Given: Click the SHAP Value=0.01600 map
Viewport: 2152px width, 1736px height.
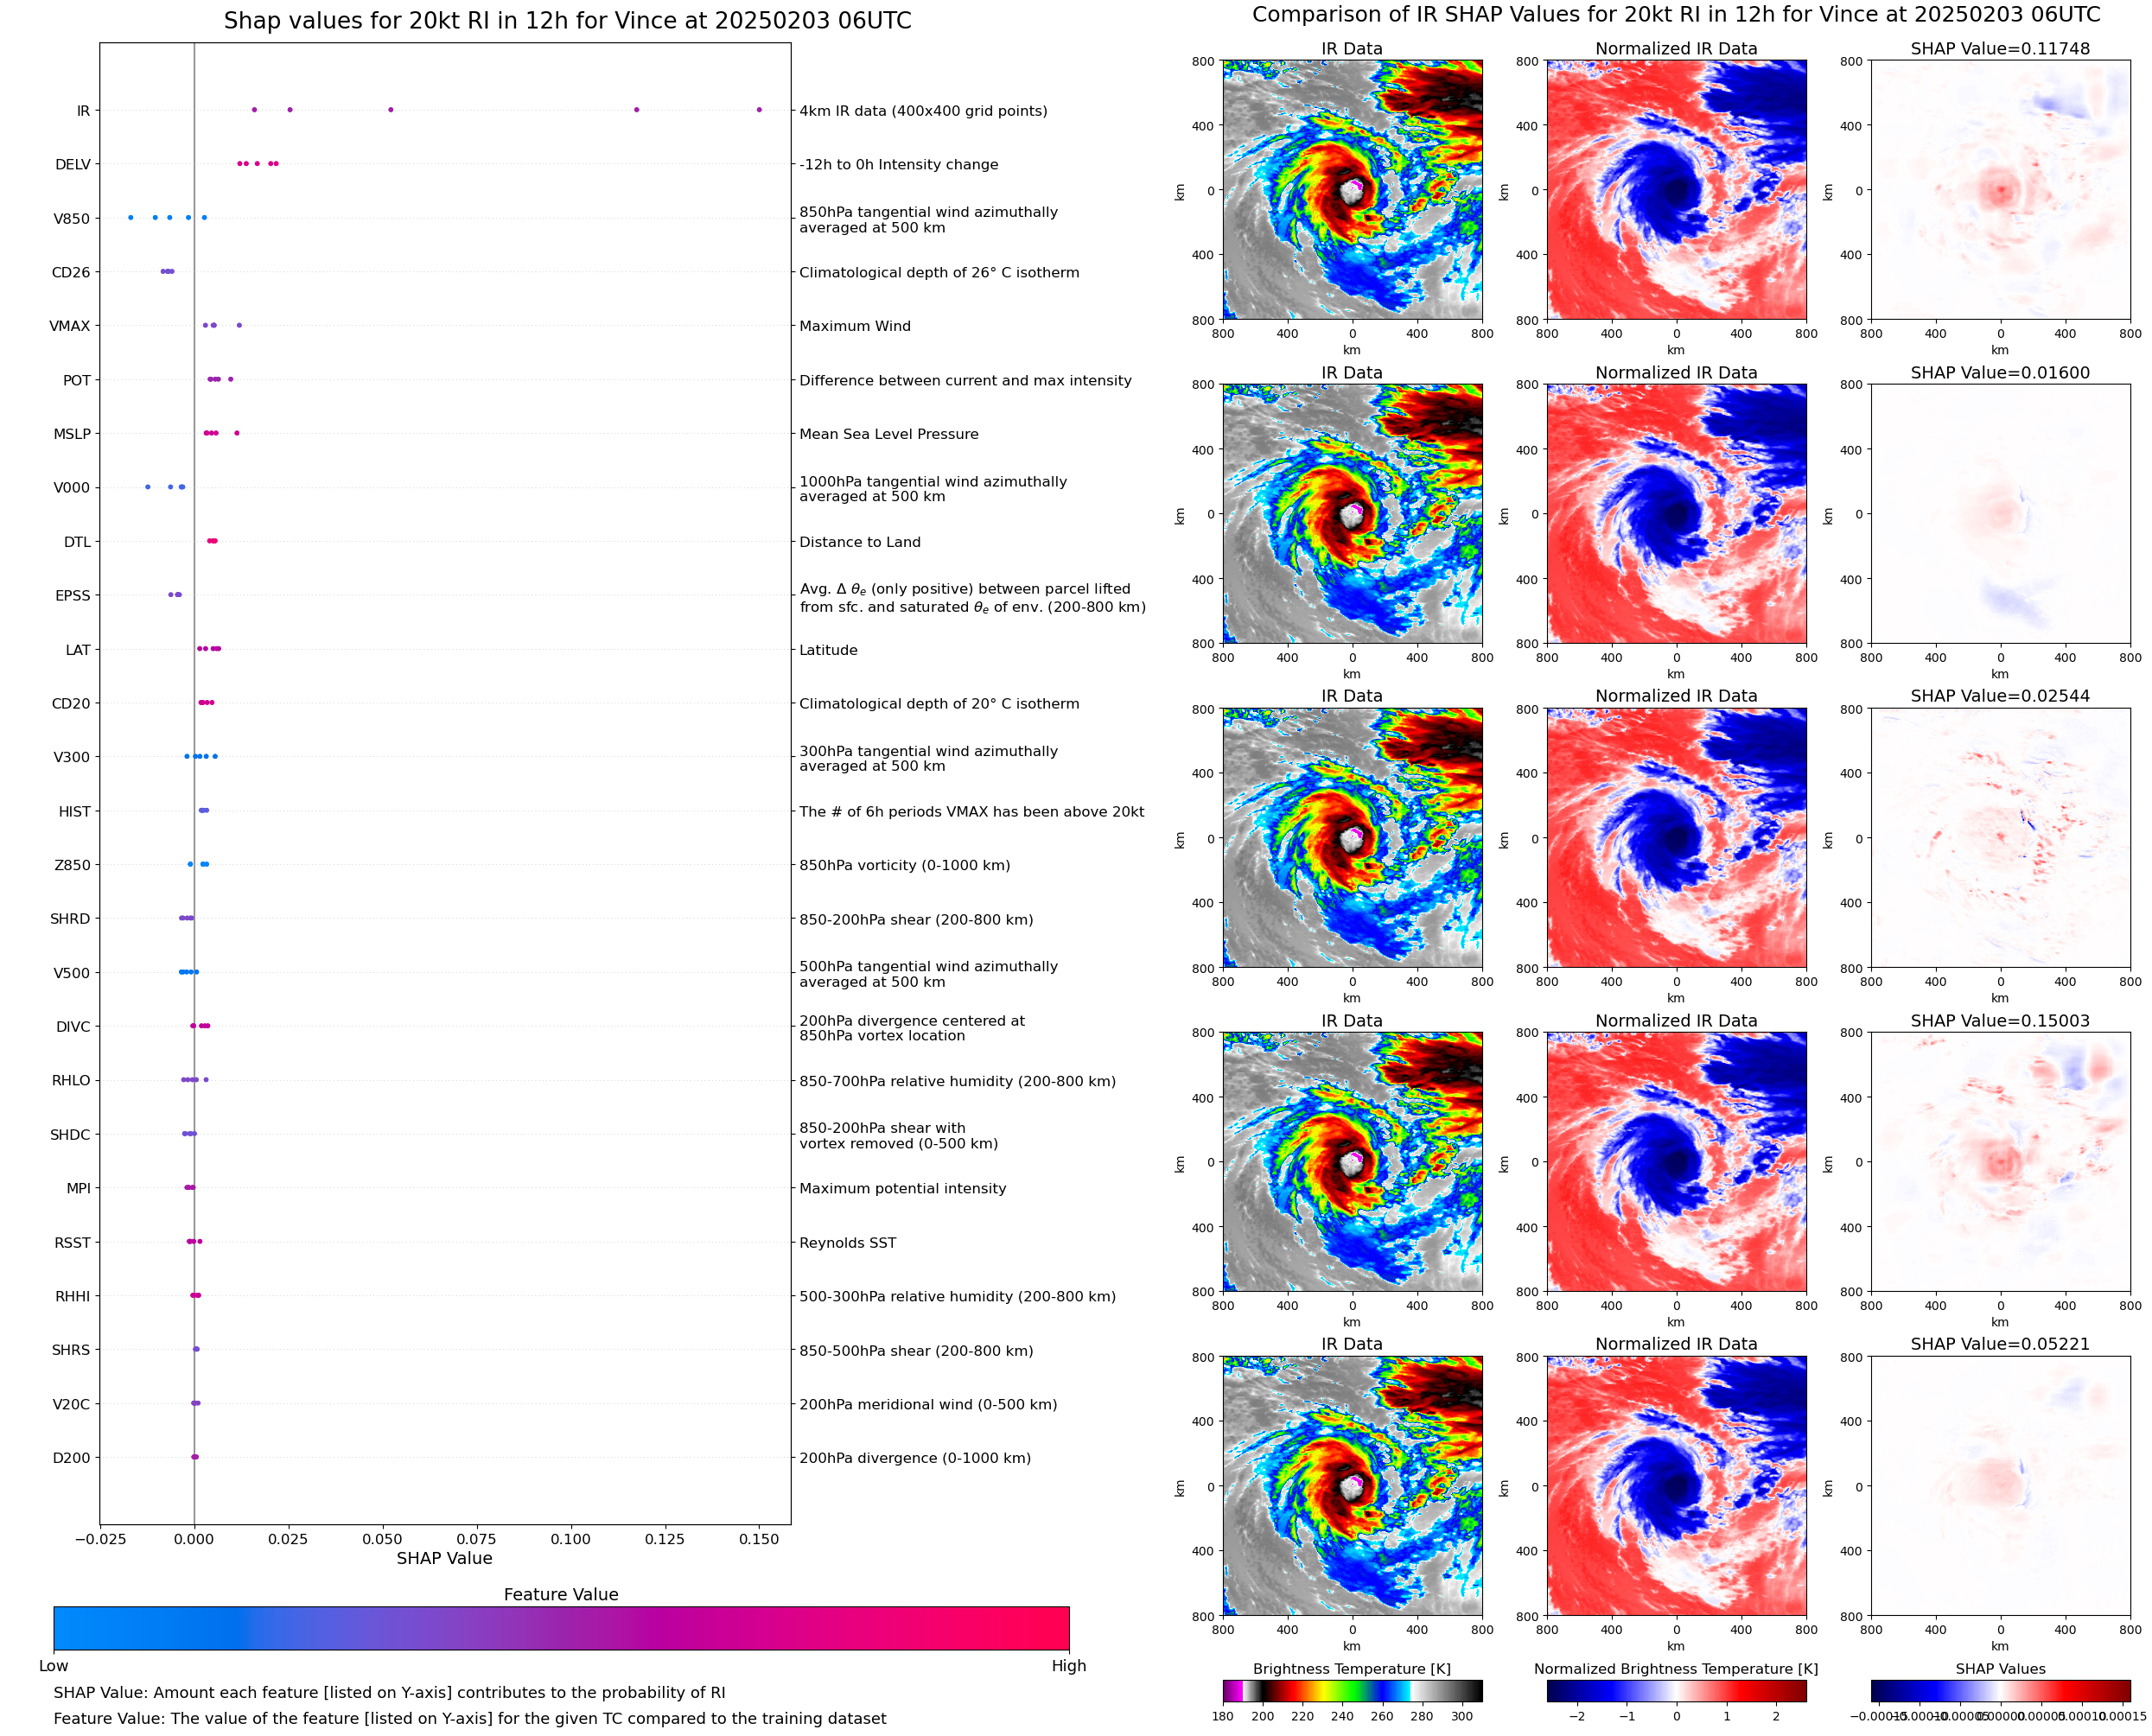Looking at the screenshot, I should point(1999,514).
